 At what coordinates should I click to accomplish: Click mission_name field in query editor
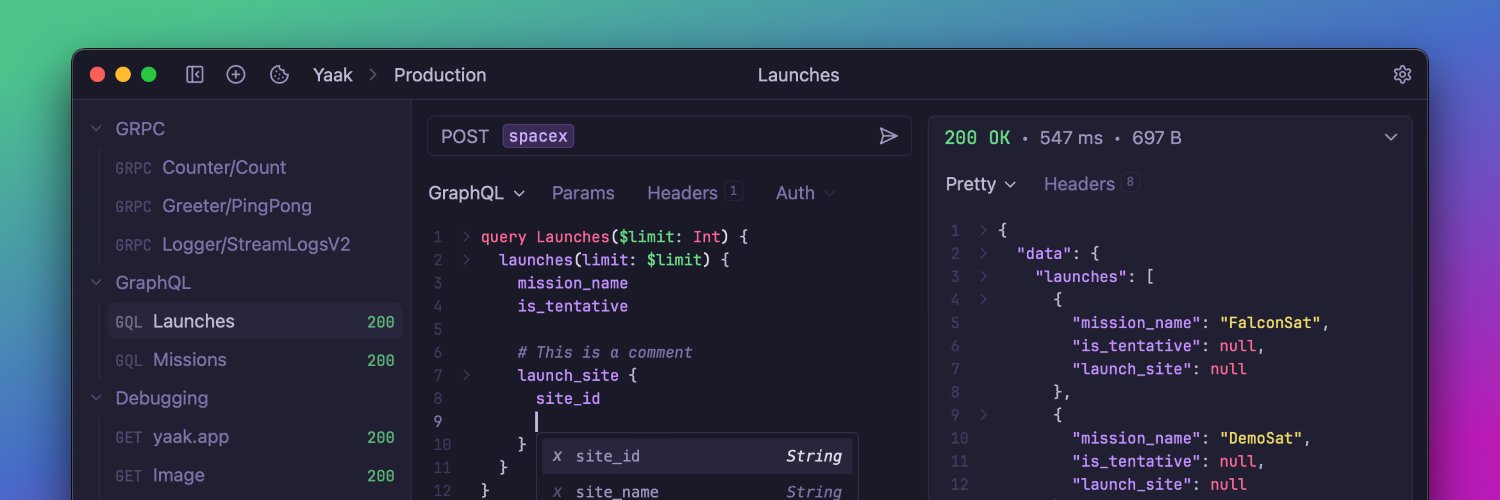pos(573,283)
